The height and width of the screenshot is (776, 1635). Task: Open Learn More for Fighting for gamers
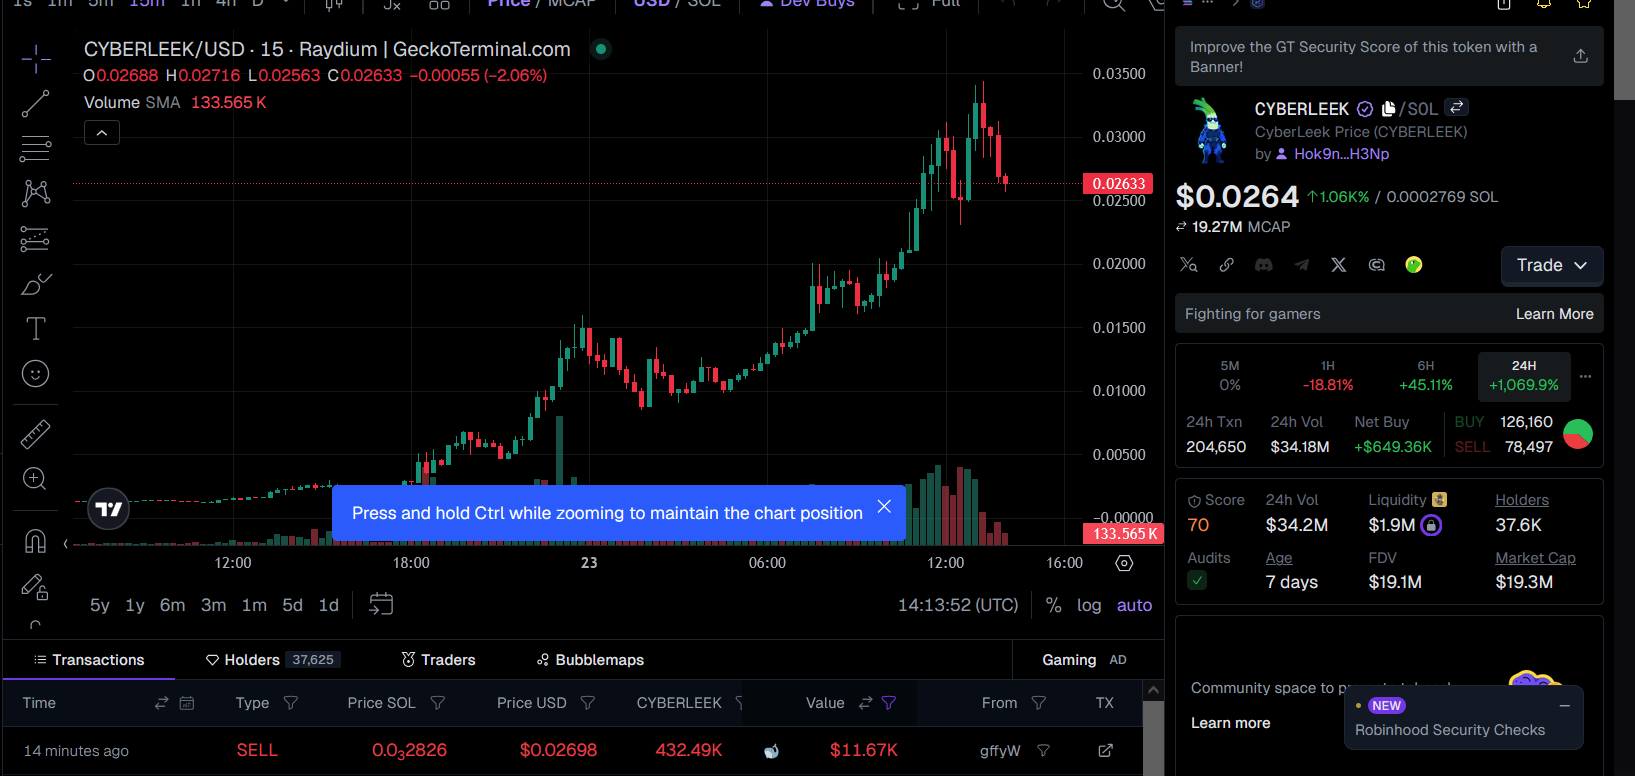pyautogui.click(x=1555, y=314)
